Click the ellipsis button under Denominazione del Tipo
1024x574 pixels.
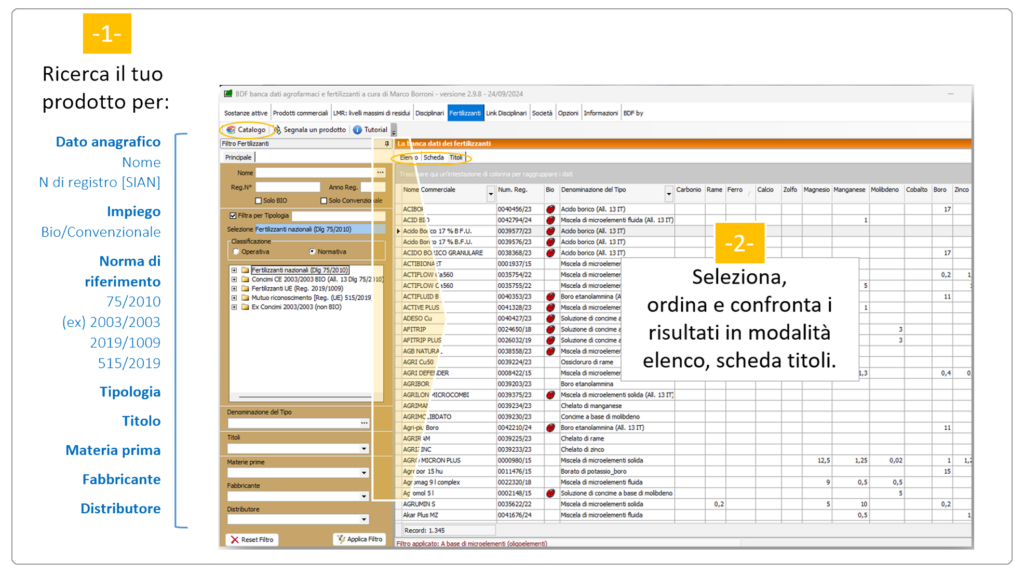tap(365, 423)
